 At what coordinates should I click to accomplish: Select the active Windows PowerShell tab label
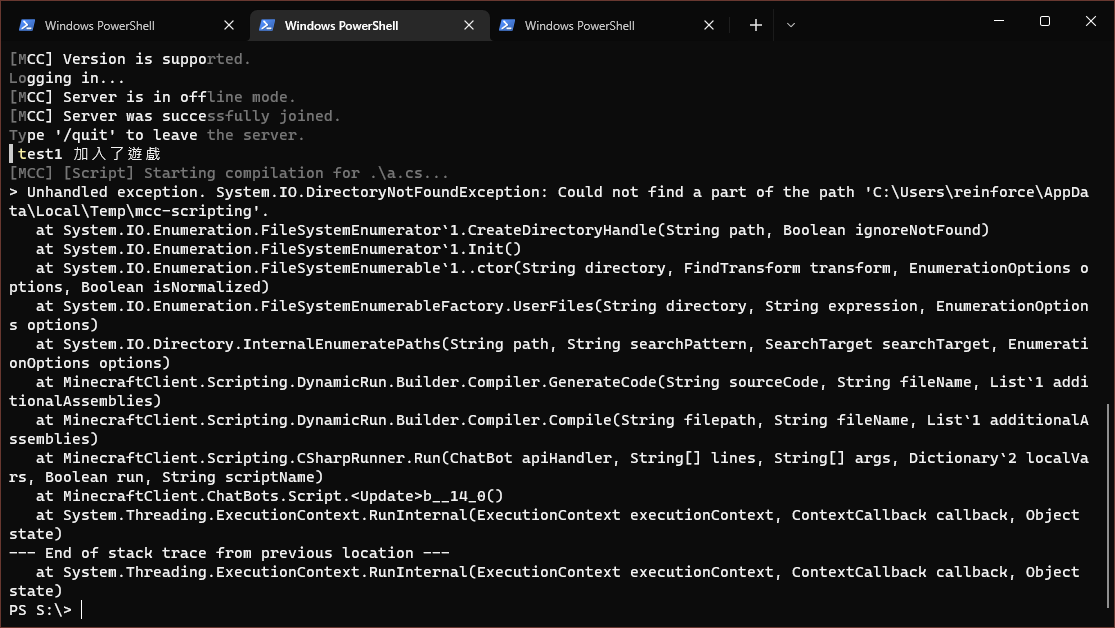[x=340, y=25]
